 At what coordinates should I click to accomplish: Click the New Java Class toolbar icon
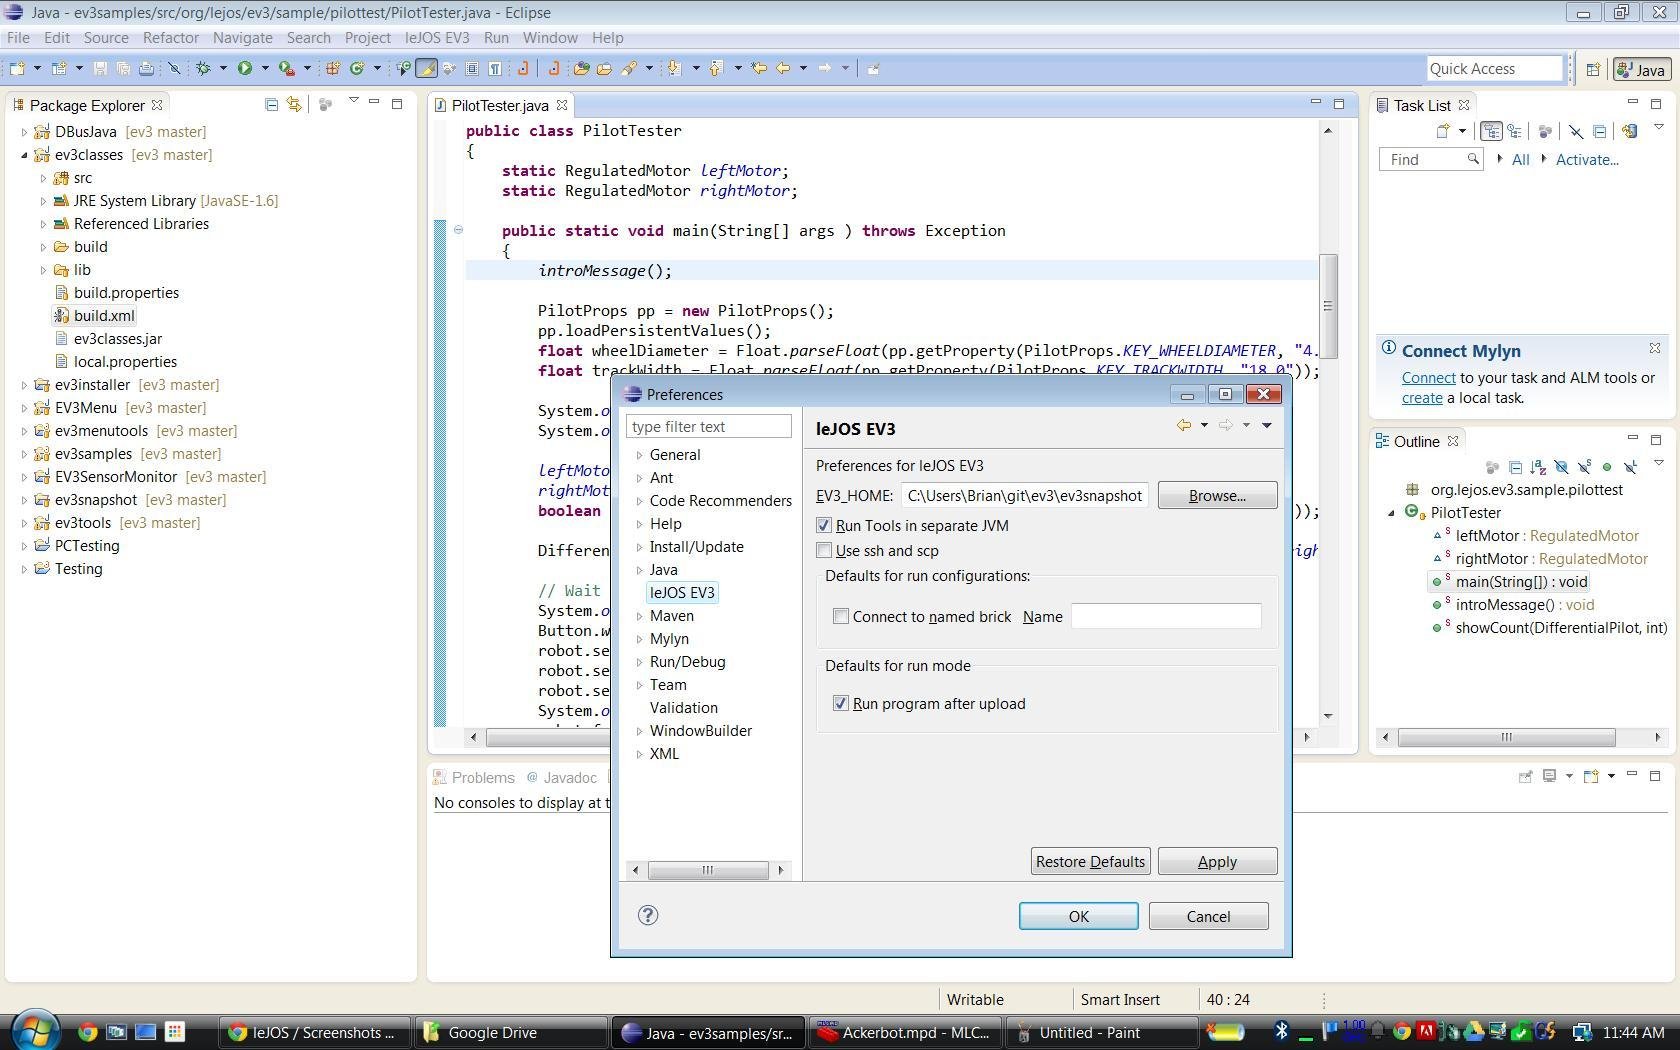coord(356,68)
